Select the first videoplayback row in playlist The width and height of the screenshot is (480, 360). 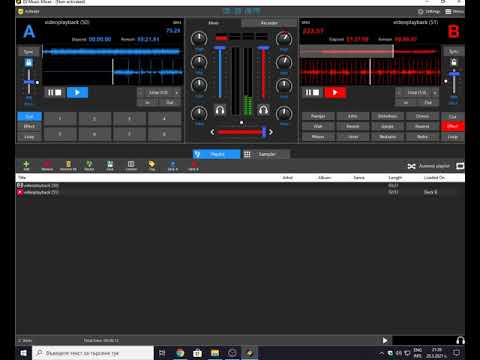click(240, 185)
